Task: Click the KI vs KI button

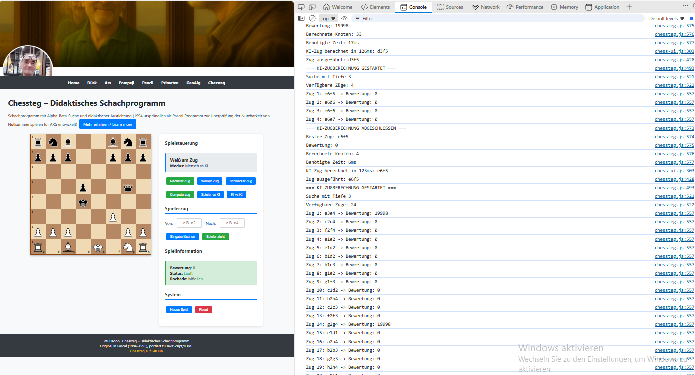Action: 236,195
